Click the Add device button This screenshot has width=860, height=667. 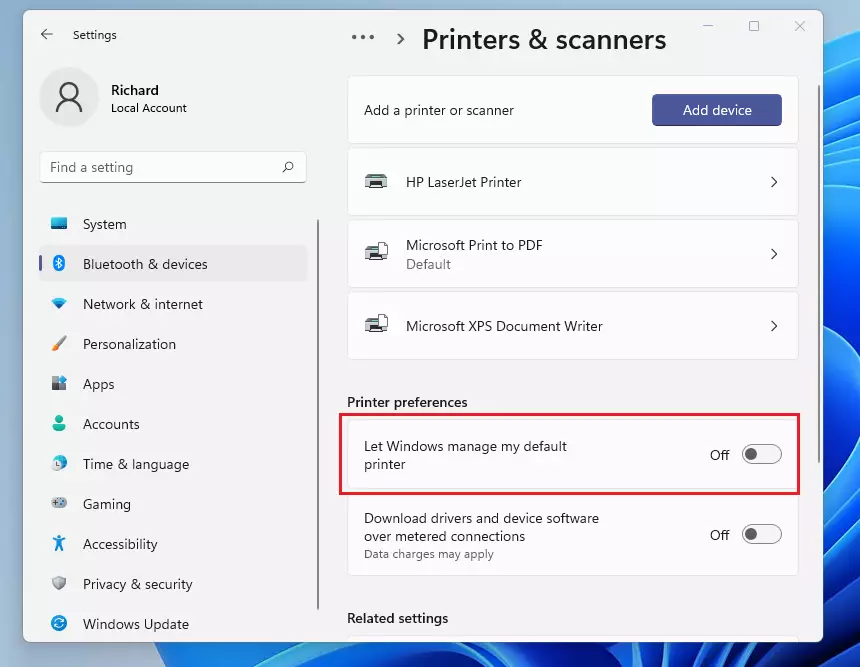point(716,110)
